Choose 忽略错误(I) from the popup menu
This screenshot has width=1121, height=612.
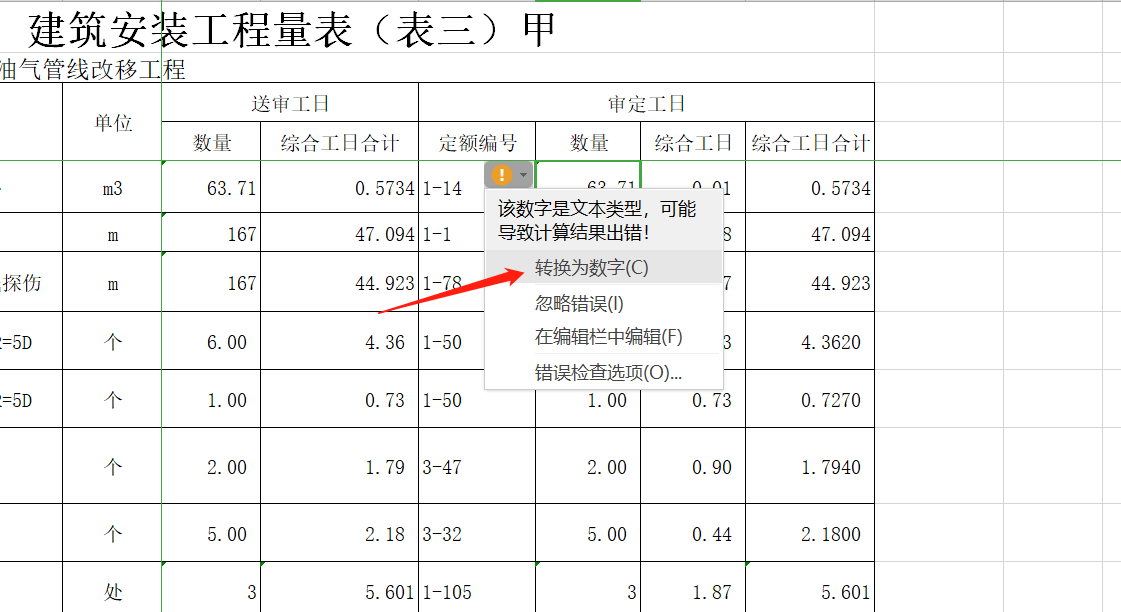coord(579,303)
